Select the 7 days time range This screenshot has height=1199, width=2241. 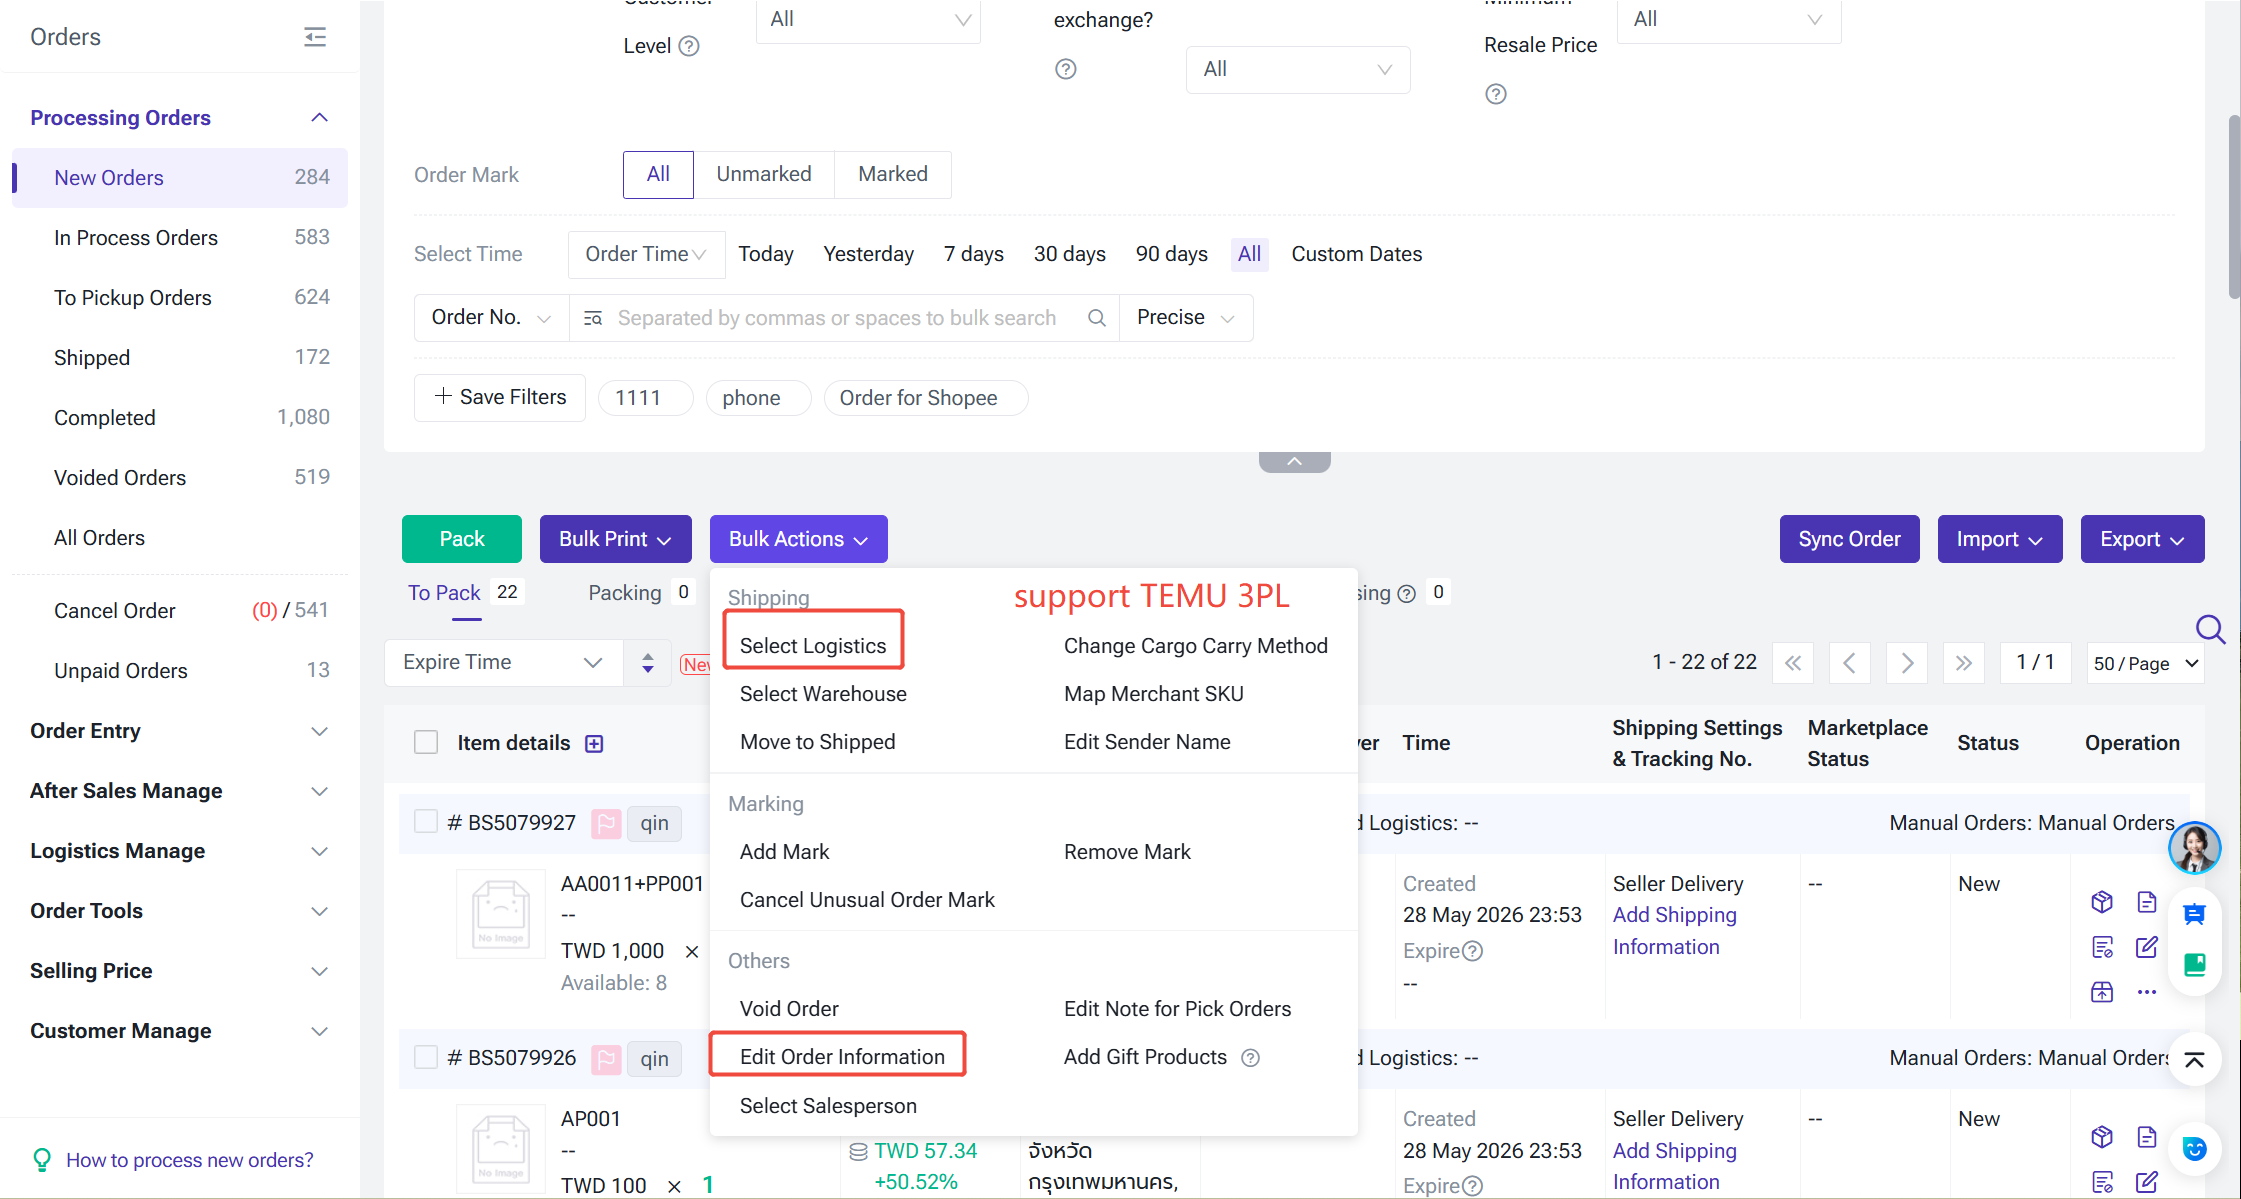pyautogui.click(x=973, y=254)
